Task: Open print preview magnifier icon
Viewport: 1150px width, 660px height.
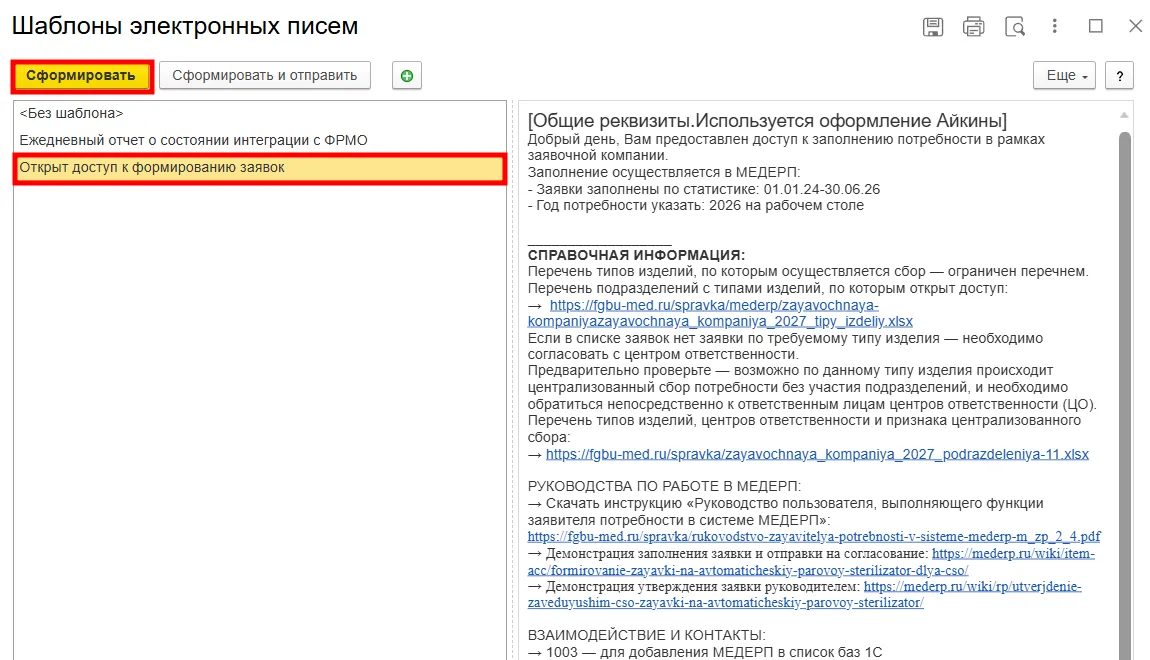Action: click(1015, 27)
